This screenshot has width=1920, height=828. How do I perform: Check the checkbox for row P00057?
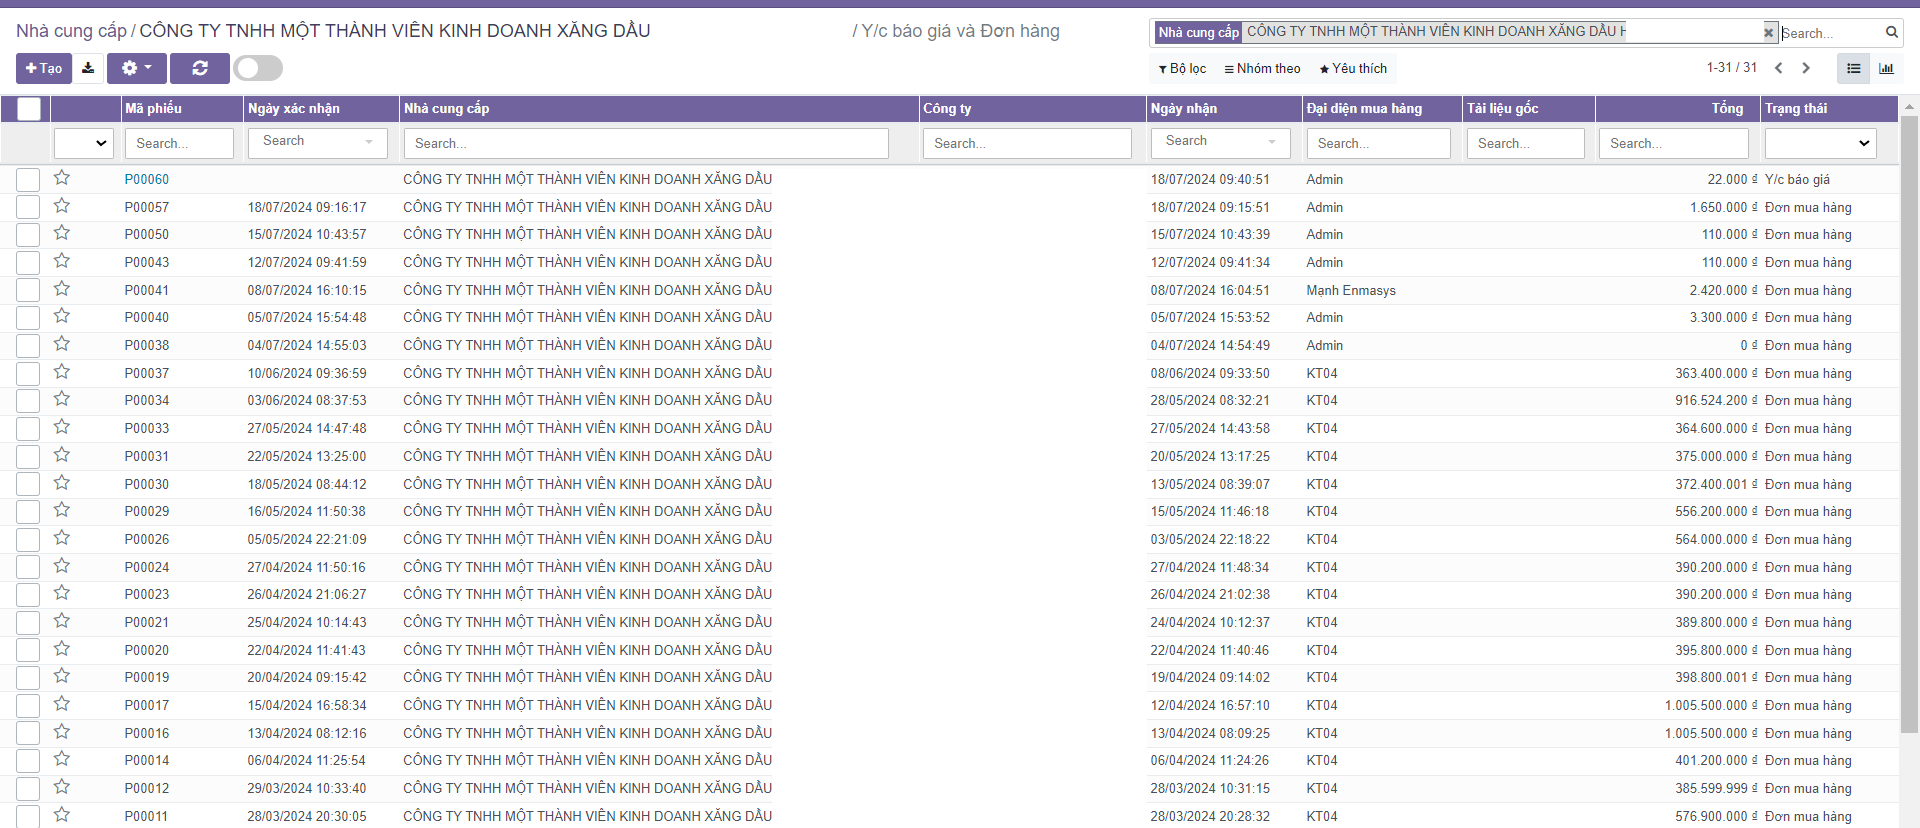28,207
